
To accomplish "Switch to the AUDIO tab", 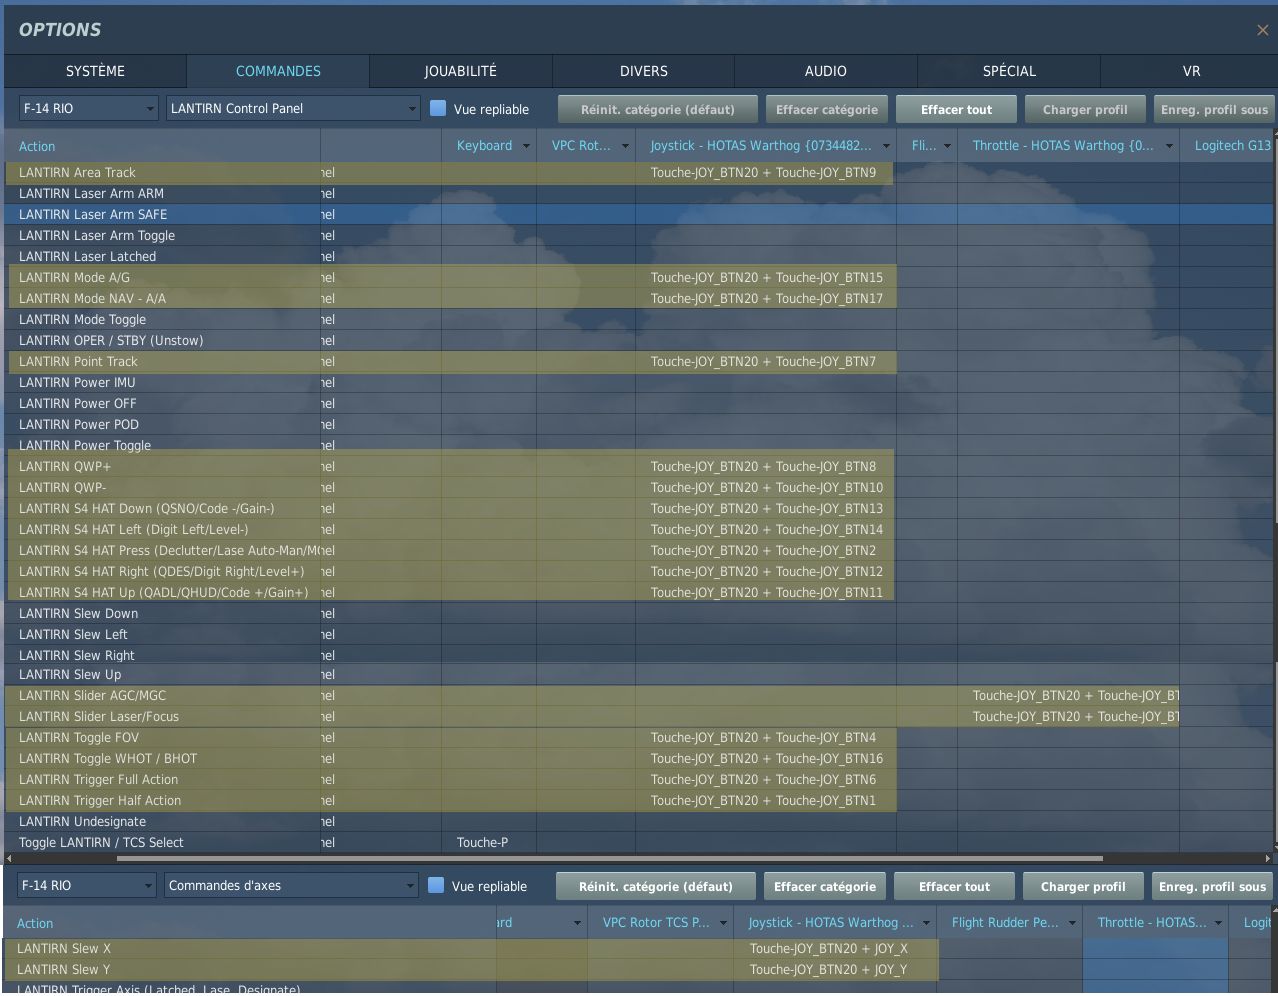I will [x=825, y=71].
